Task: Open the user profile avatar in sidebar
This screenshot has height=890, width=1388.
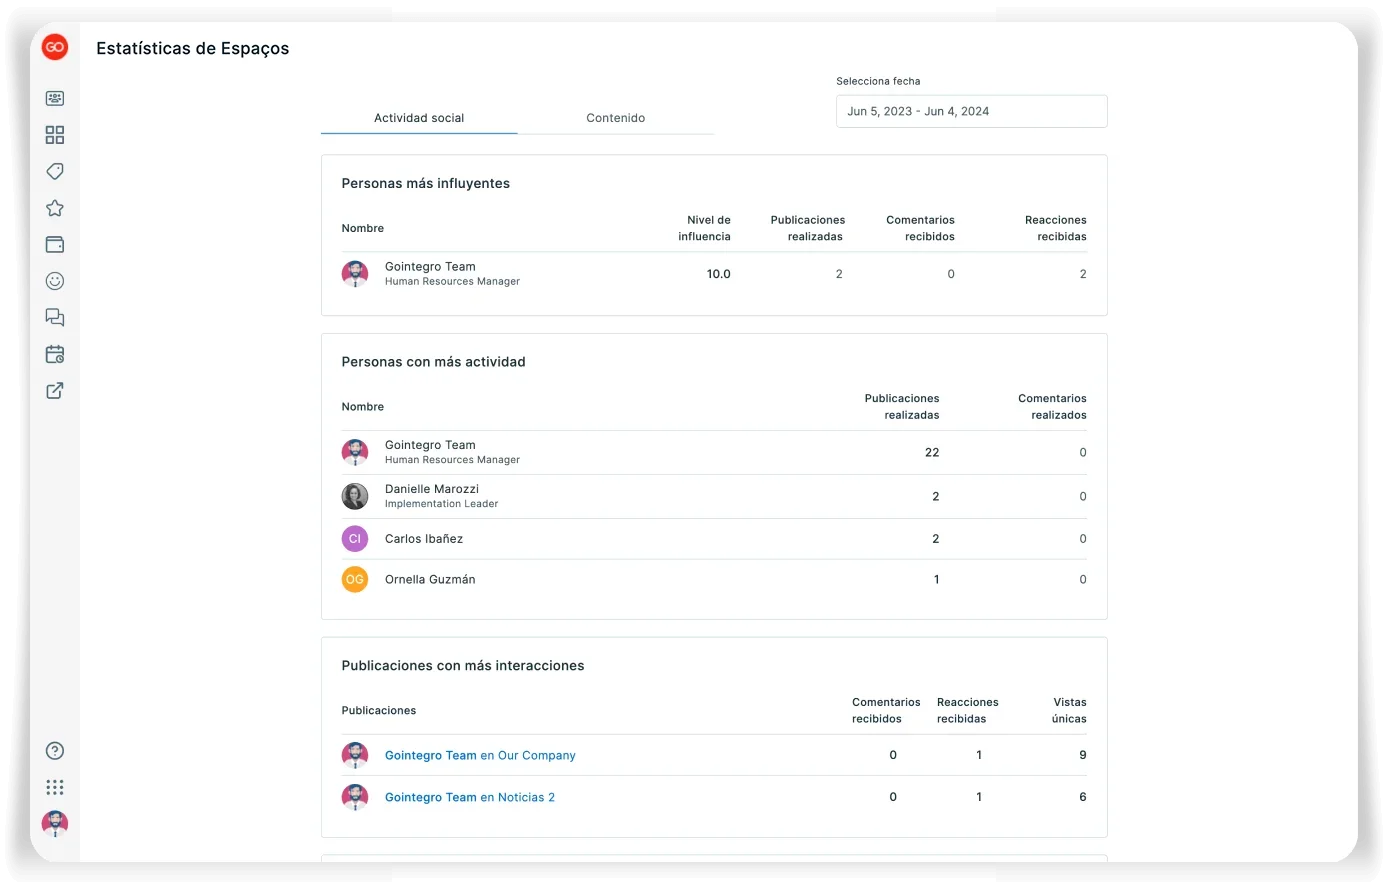Action: point(55,824)
